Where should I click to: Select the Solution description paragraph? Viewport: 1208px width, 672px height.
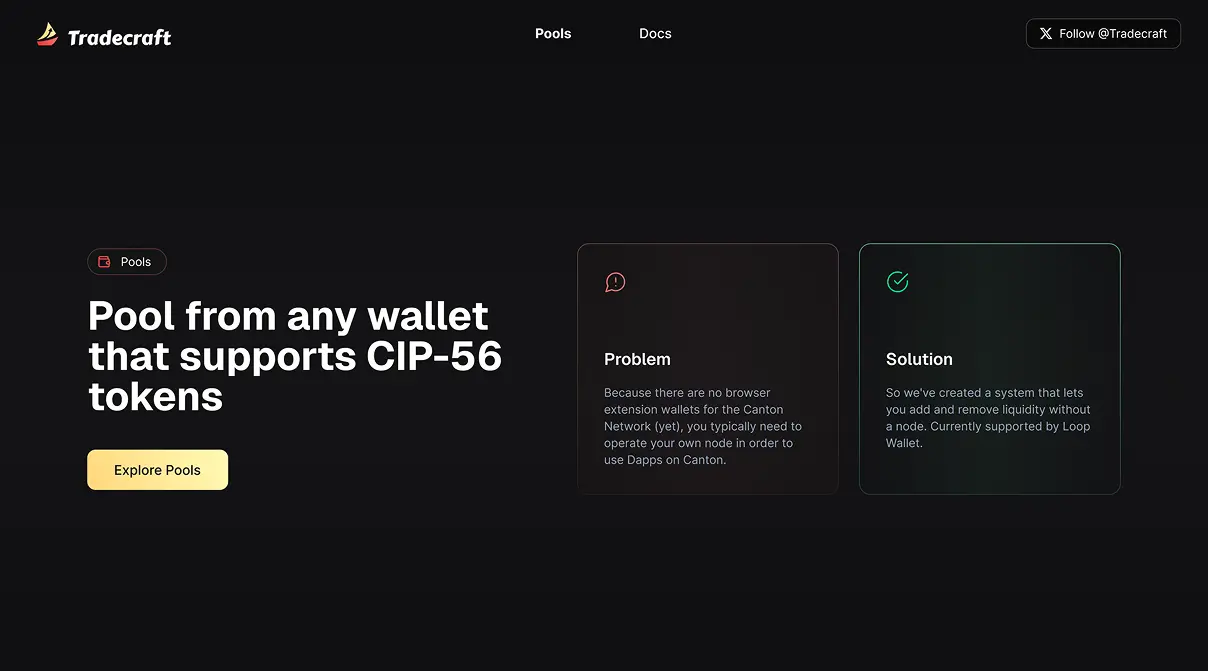tap(988, 418)
